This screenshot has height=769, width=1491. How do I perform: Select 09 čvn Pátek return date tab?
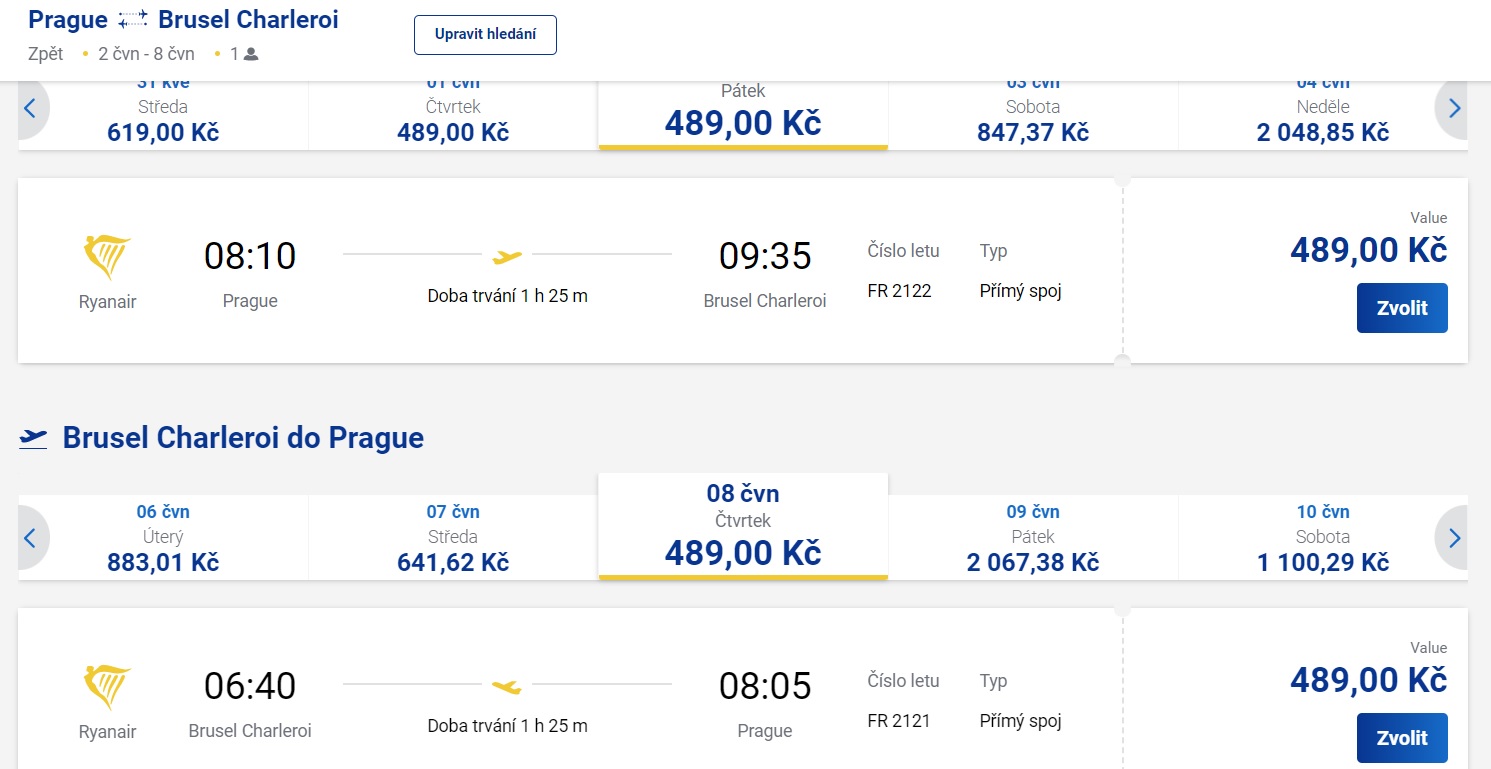[x=1033, y=538]
